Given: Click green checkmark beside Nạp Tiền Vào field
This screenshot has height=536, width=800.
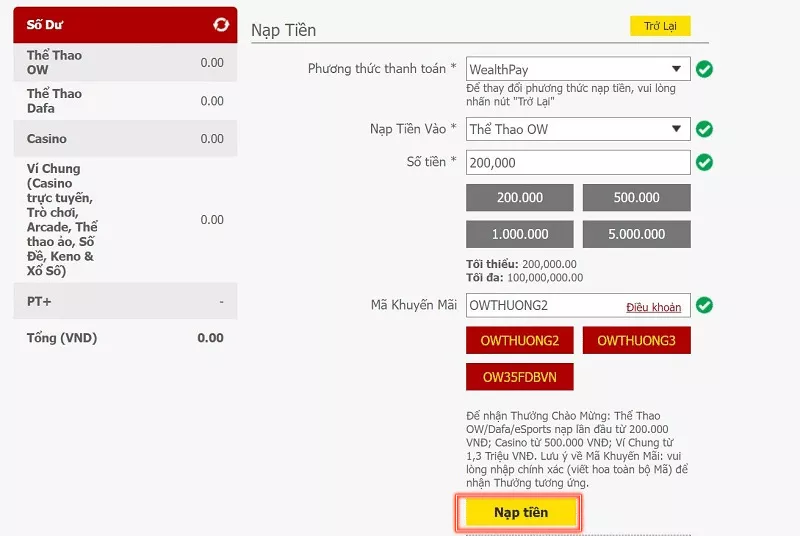Looking at the screenshot, I should (704, 129).
